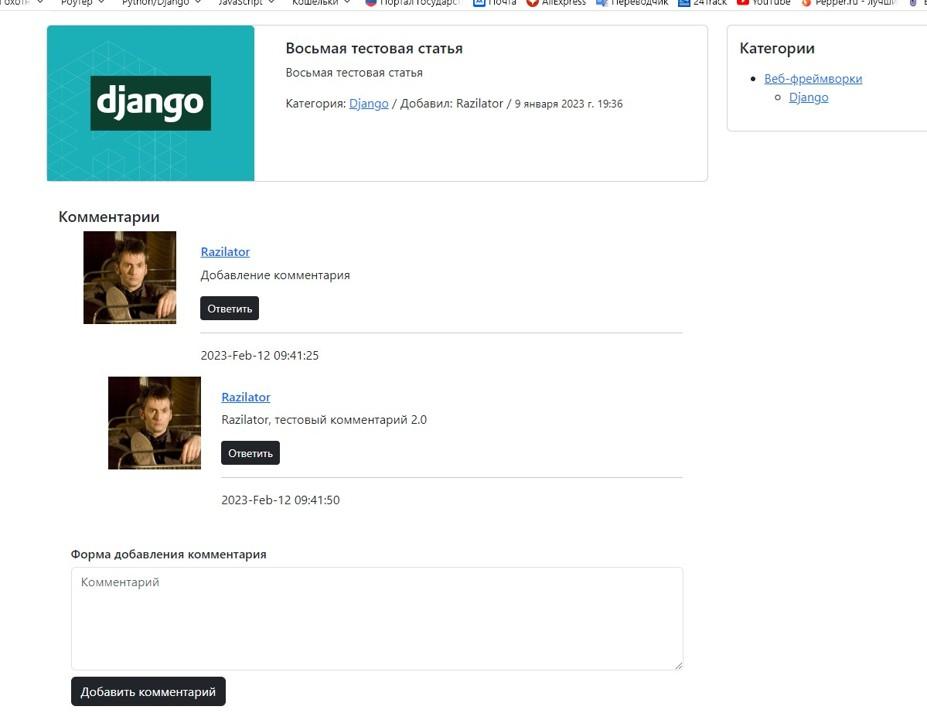Expand the Python/Django bookmarks folder
Viewport: 927px width, 720px height.
pos(161,3)
